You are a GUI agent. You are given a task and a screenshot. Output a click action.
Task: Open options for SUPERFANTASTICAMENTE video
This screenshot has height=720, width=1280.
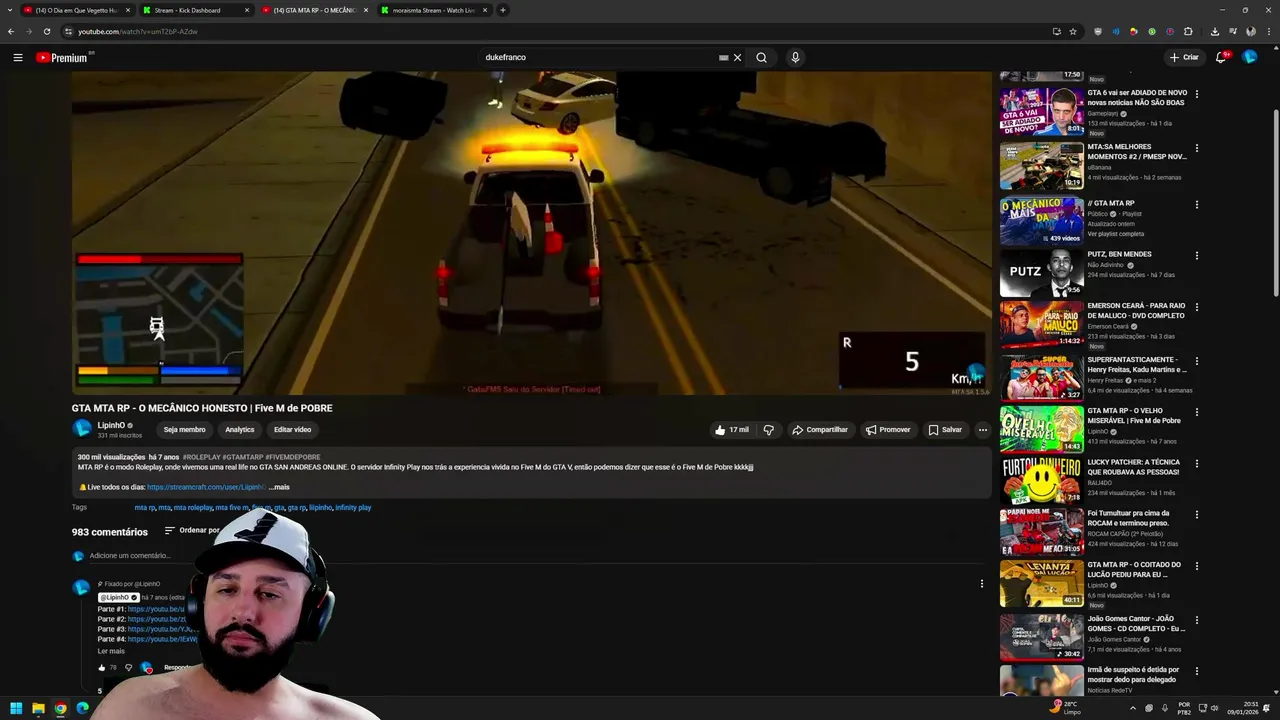[1197, 361]
